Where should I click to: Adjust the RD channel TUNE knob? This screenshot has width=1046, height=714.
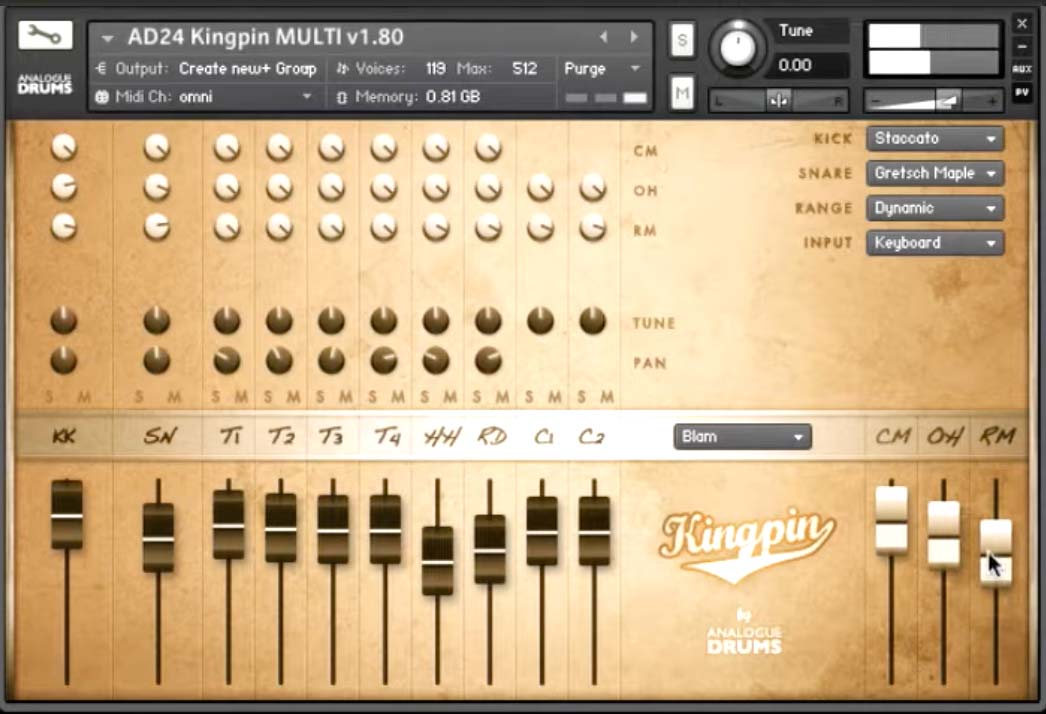(488, 320)
